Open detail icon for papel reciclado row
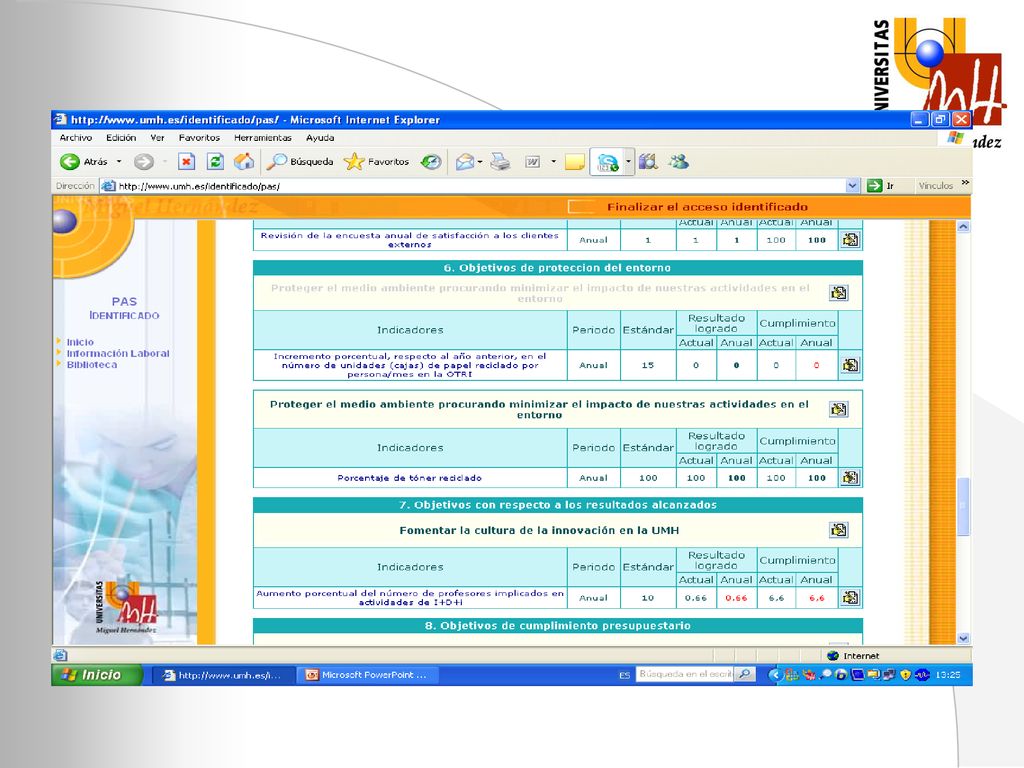 click(x=850, y=365)
